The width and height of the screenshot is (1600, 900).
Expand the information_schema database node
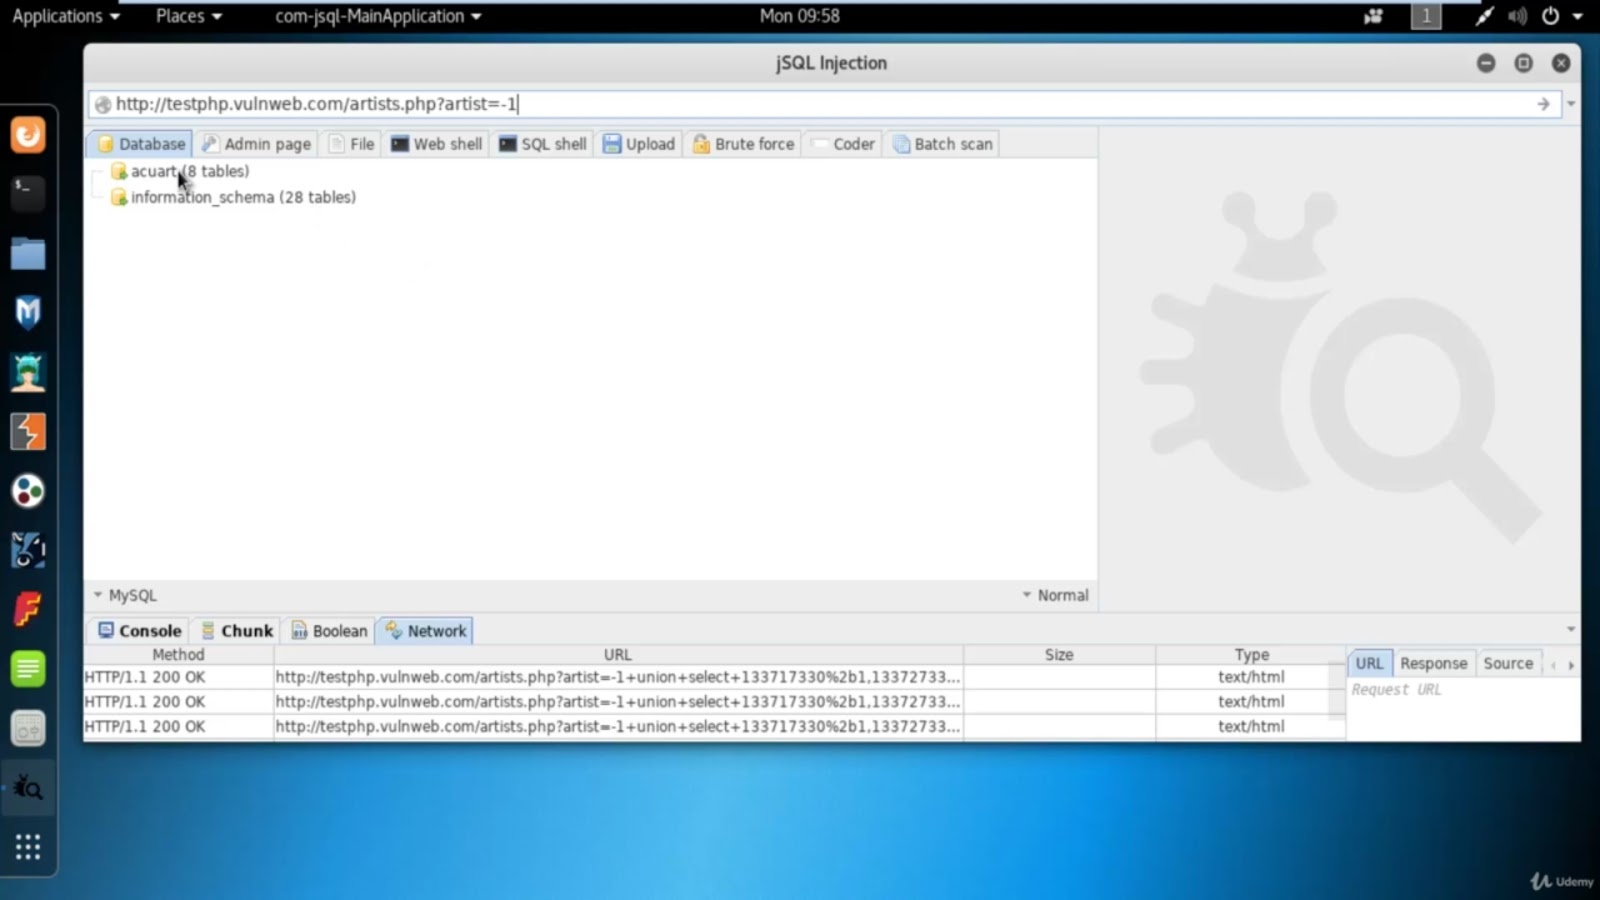point(96,197)
